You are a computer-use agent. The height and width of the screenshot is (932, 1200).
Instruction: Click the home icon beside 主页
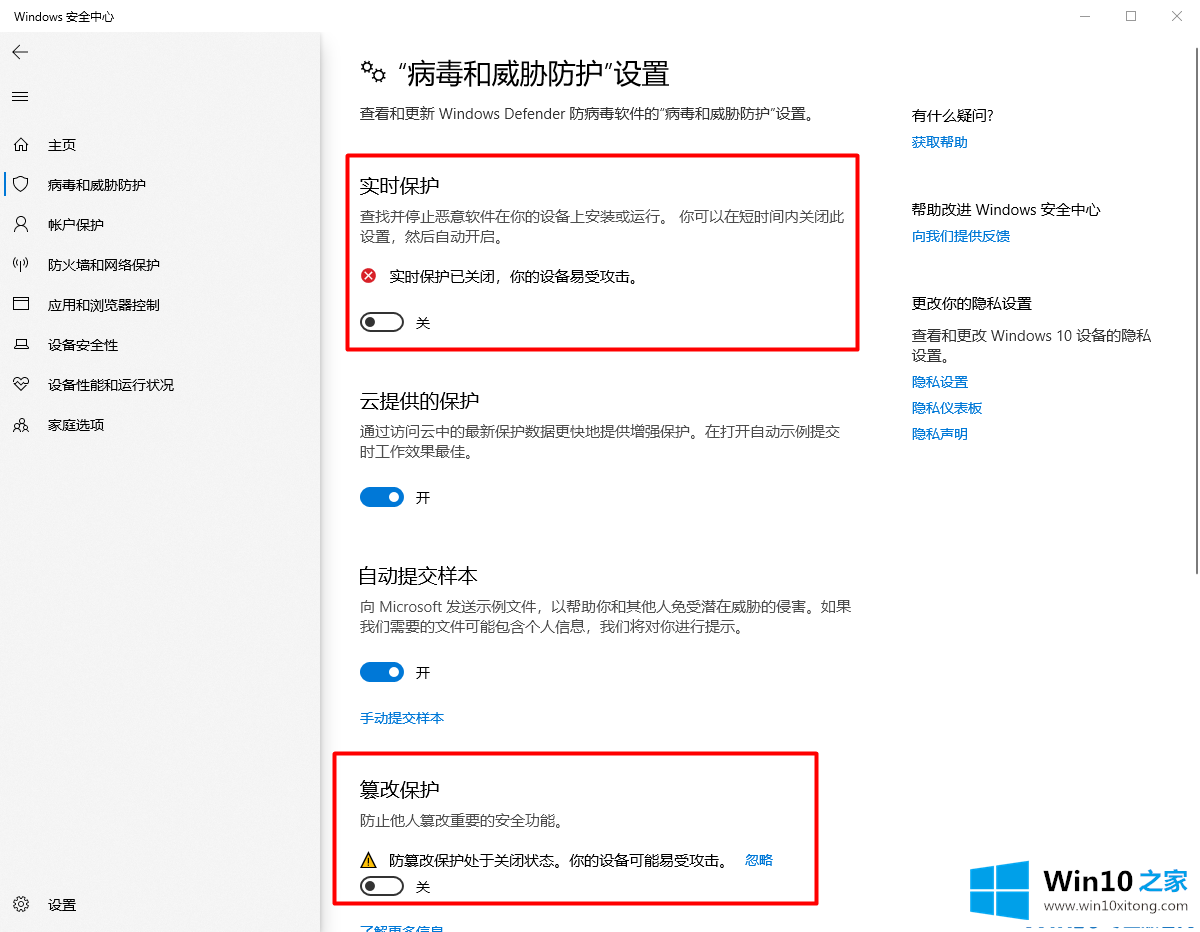coord(21,145)
